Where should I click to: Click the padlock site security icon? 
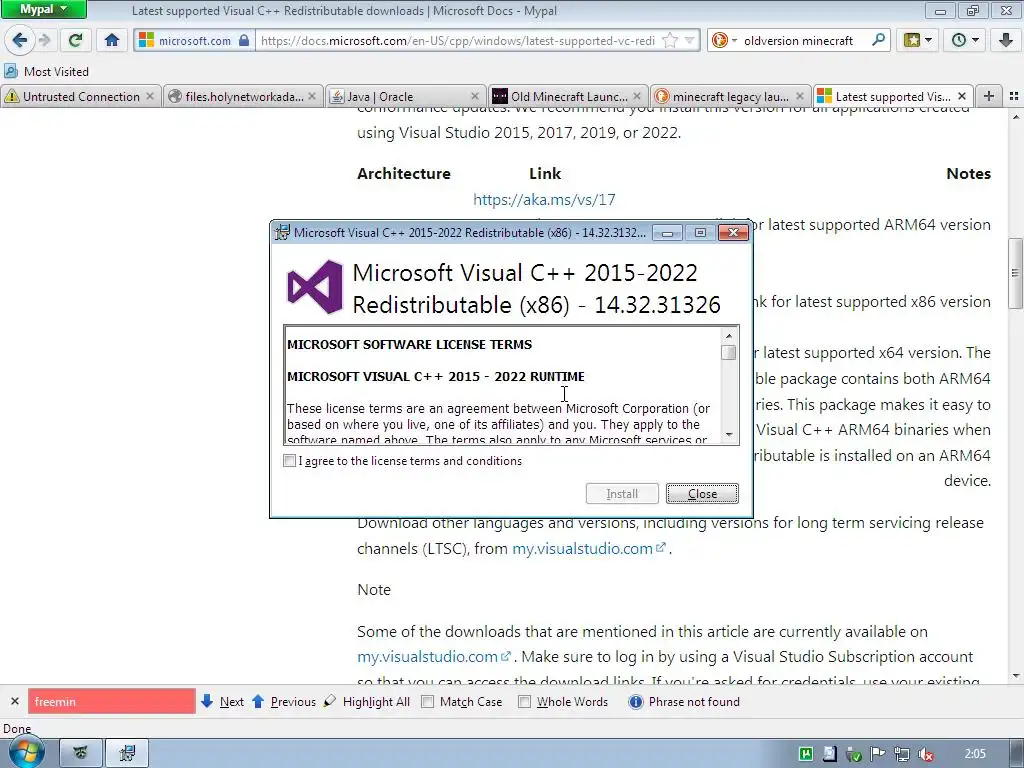click(x=244, y=40)
